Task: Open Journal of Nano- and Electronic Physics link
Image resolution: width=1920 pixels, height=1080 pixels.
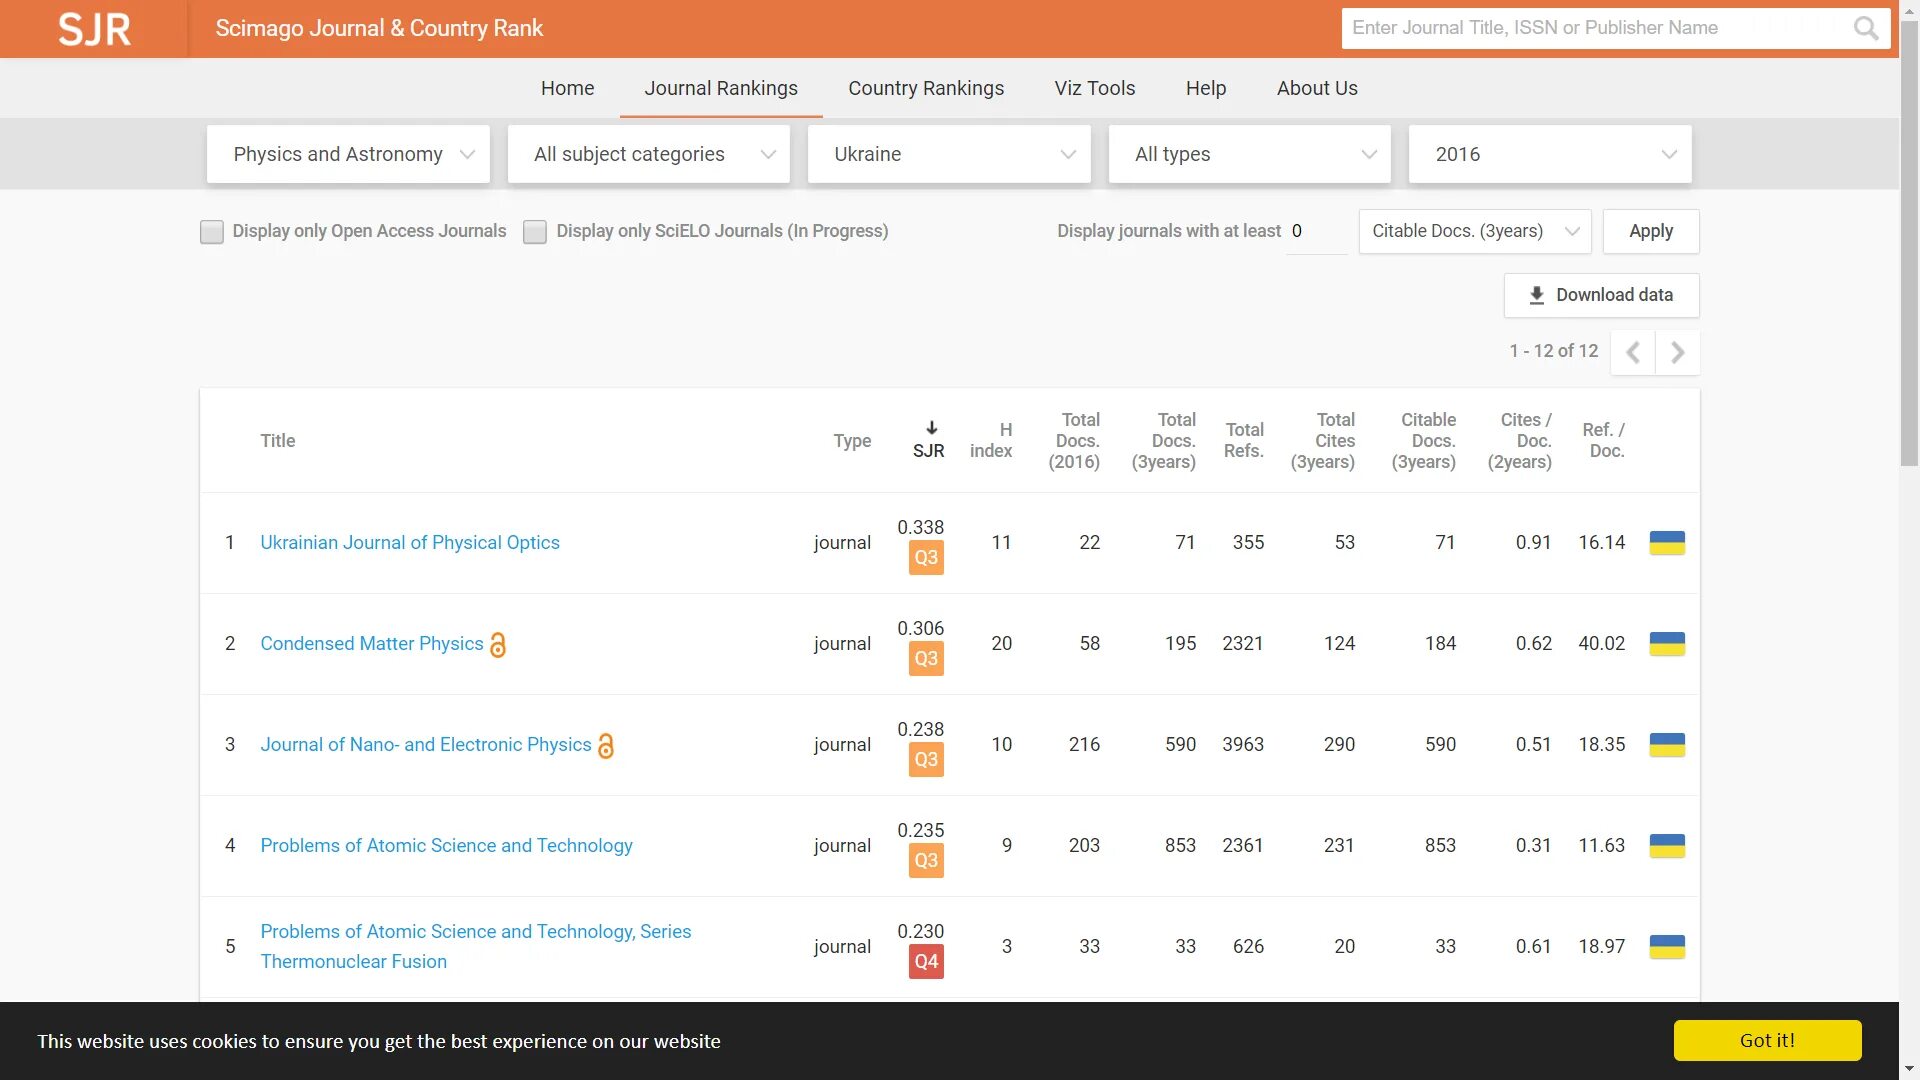Action: point(426,745)
